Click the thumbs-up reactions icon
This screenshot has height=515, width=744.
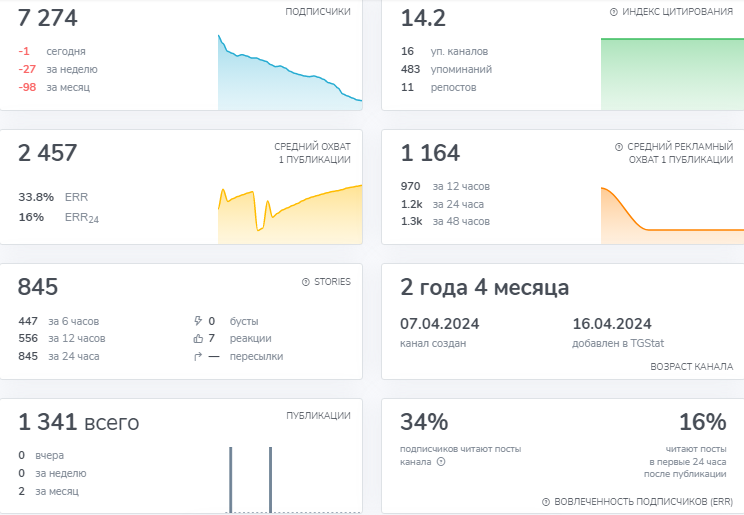(198, 338)
